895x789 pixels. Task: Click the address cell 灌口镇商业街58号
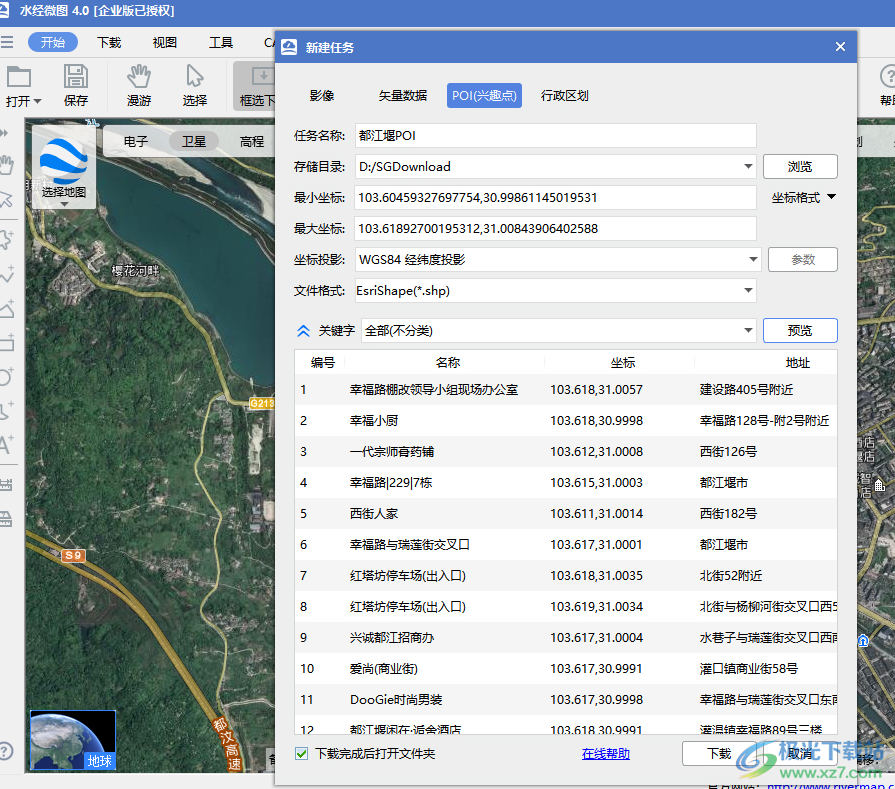pos(749,669)
